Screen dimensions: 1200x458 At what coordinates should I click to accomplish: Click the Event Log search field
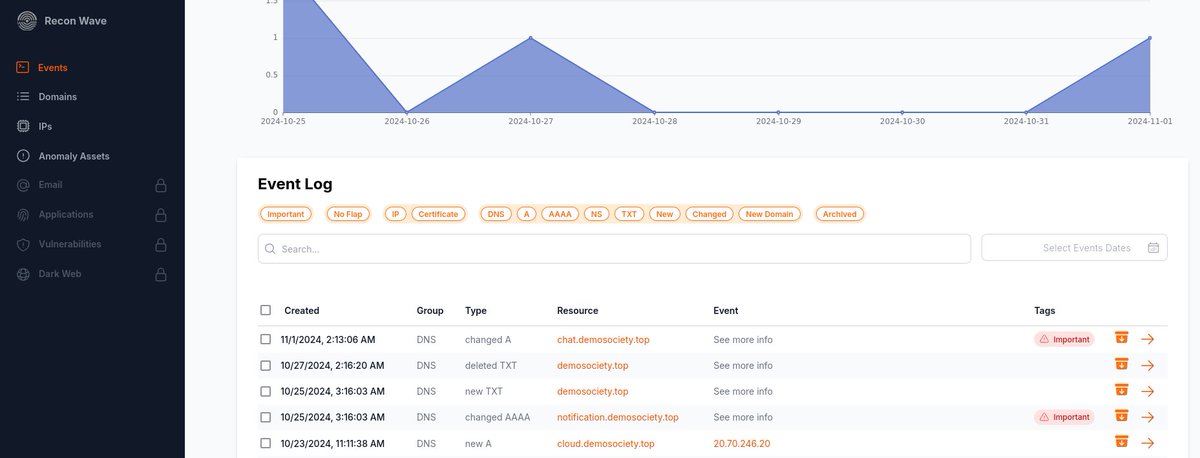pyautogui.click(x=614, y=249)
